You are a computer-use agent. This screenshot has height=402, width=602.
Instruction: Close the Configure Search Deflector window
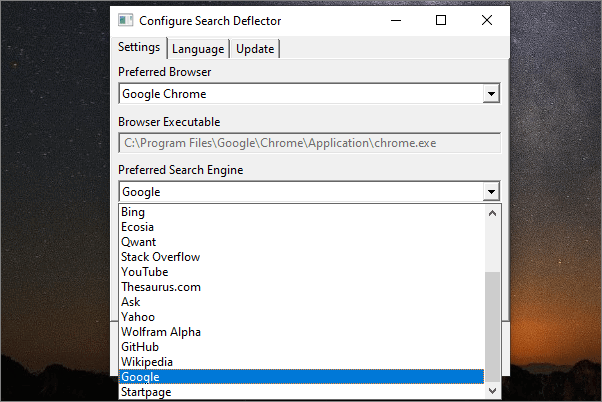(487, 20)
